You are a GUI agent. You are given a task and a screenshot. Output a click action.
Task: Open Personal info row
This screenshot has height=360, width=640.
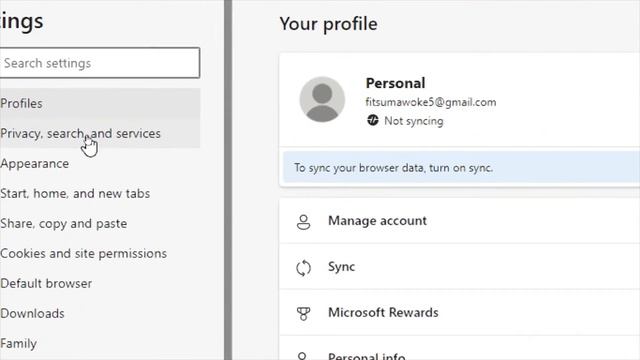[x=460, y=348]
